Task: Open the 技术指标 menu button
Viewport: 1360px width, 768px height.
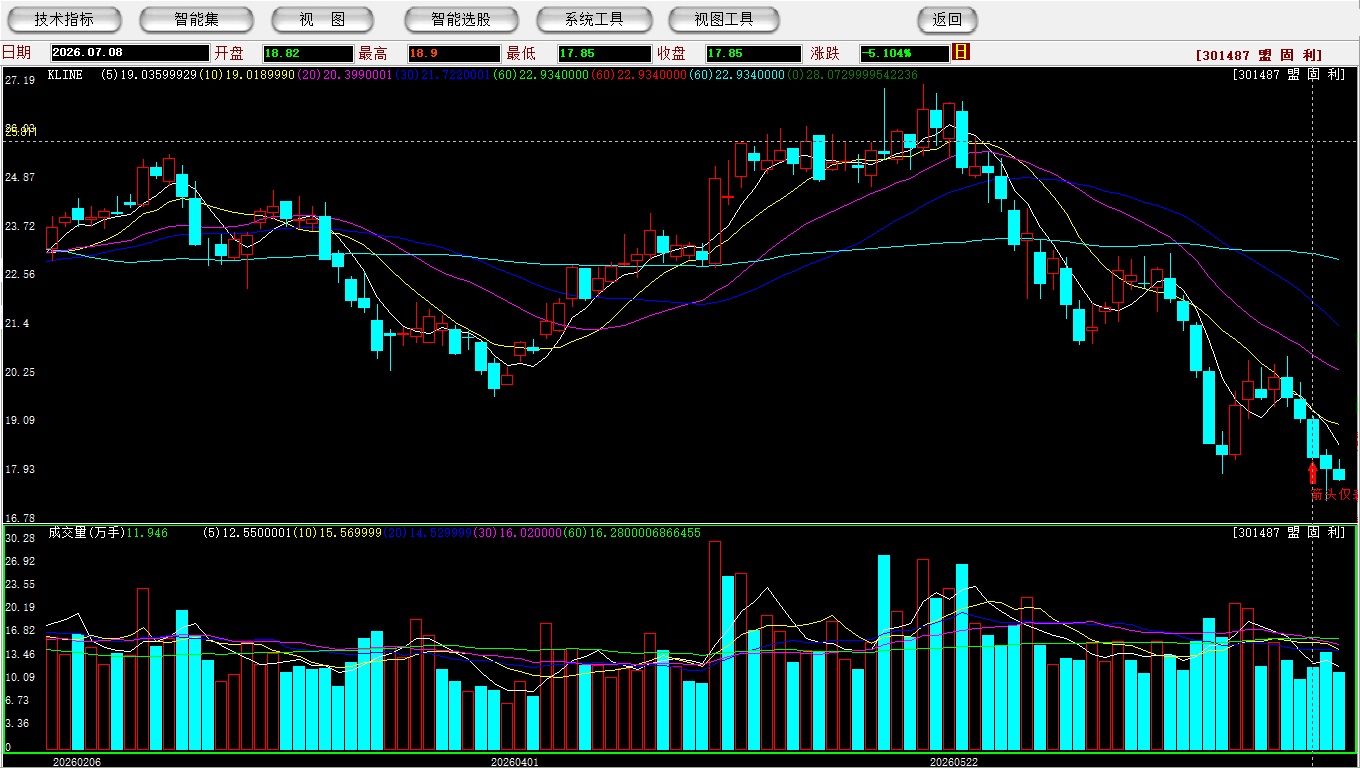Action: click(x=64, y=20)
